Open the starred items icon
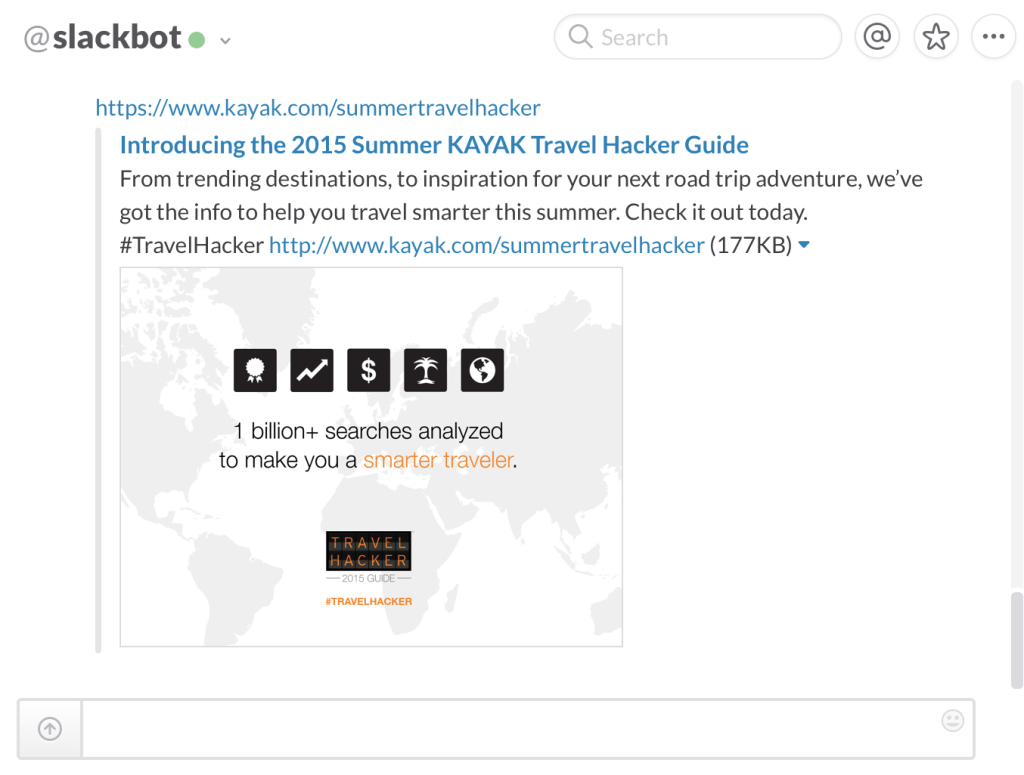The image size is (1024, 775). point(935,38)
